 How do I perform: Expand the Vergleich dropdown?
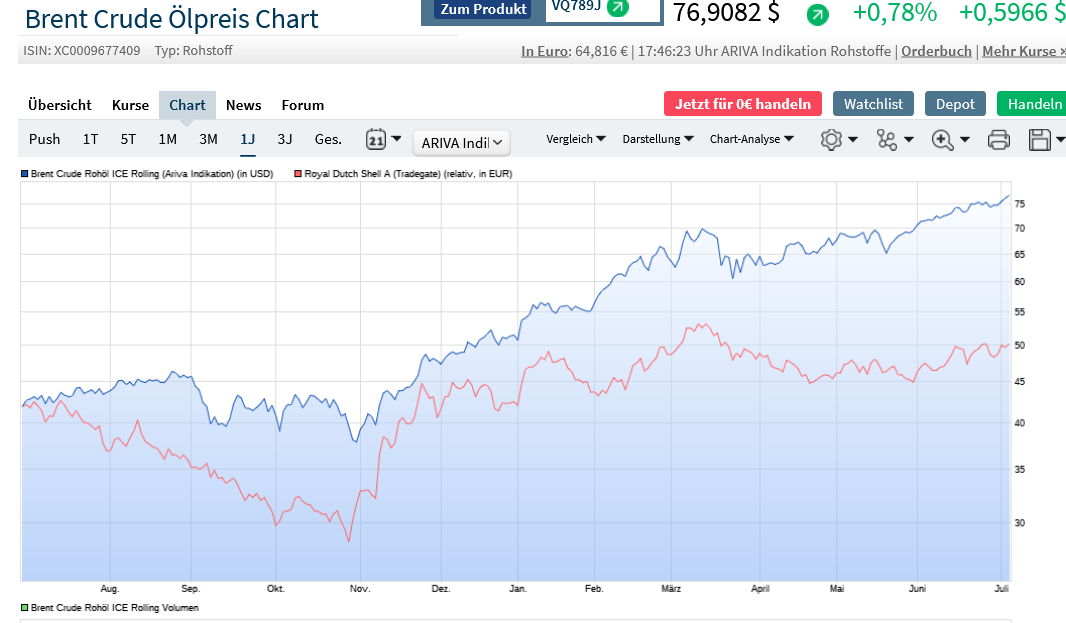point(576,139)
